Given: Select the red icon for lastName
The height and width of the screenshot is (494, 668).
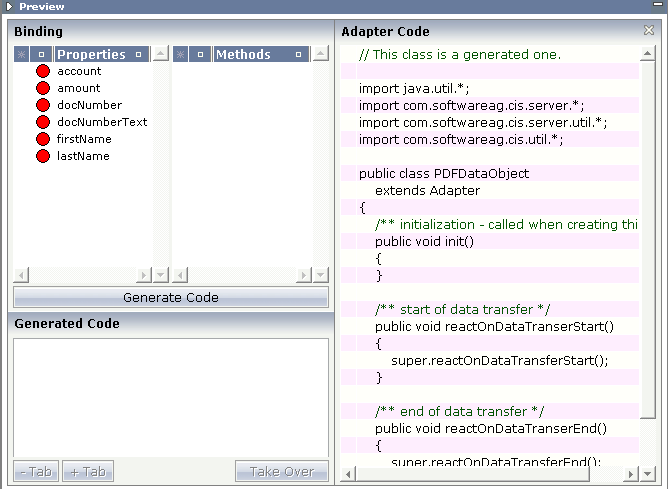Looking at the screenshot, I should [x=43, y=156].
